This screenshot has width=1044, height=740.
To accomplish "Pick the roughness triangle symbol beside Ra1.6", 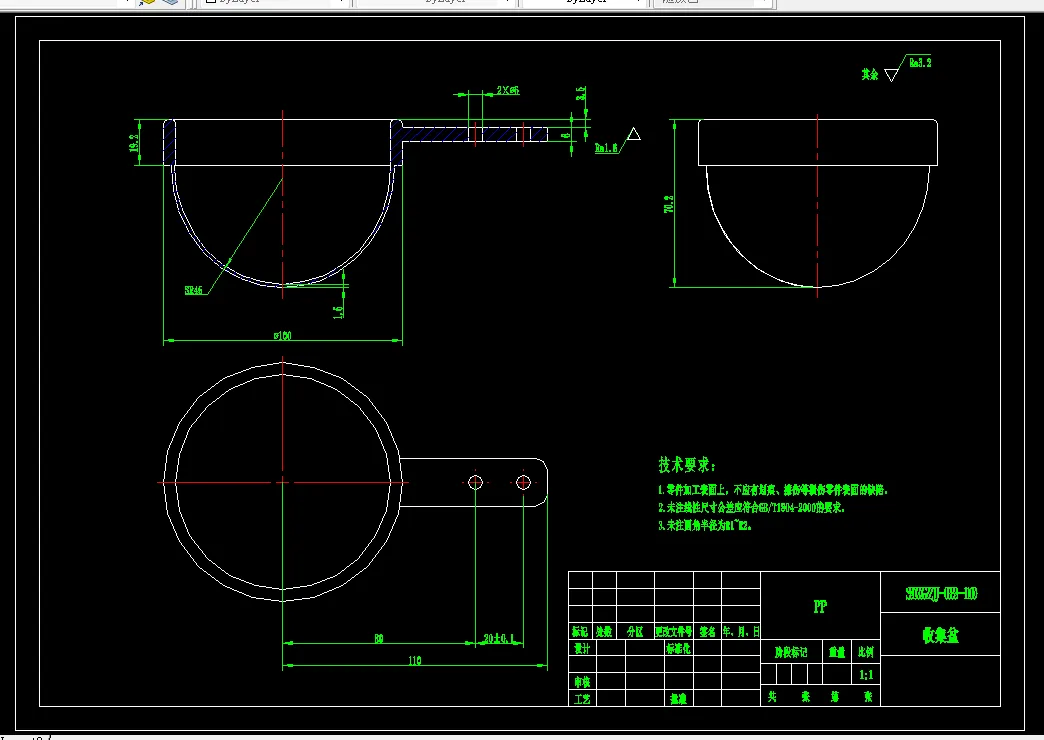I will coord(634,135).
